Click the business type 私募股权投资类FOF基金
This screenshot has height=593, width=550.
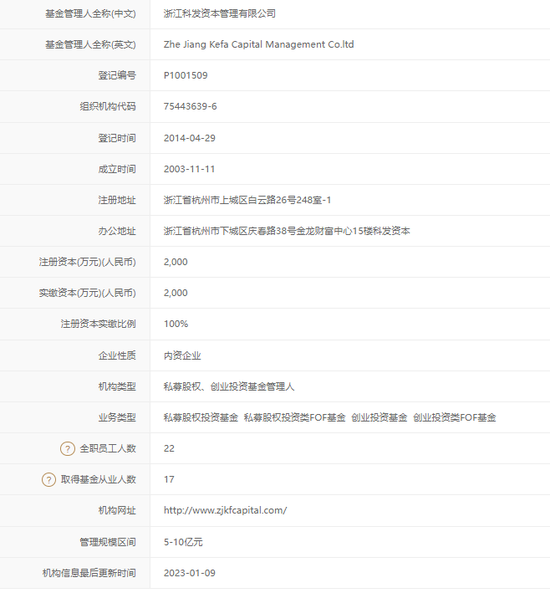click(295, 418)
